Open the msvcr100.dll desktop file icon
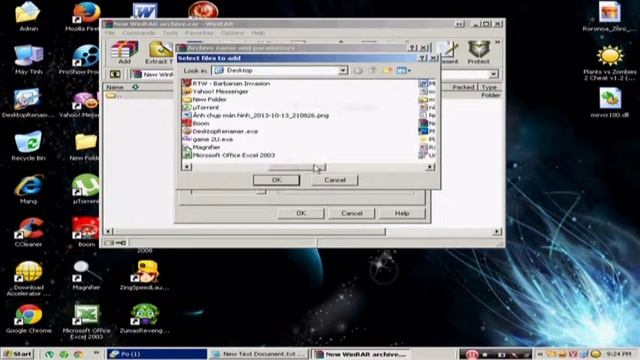Viewport: 640px width, 360px height. pos(610,103)
